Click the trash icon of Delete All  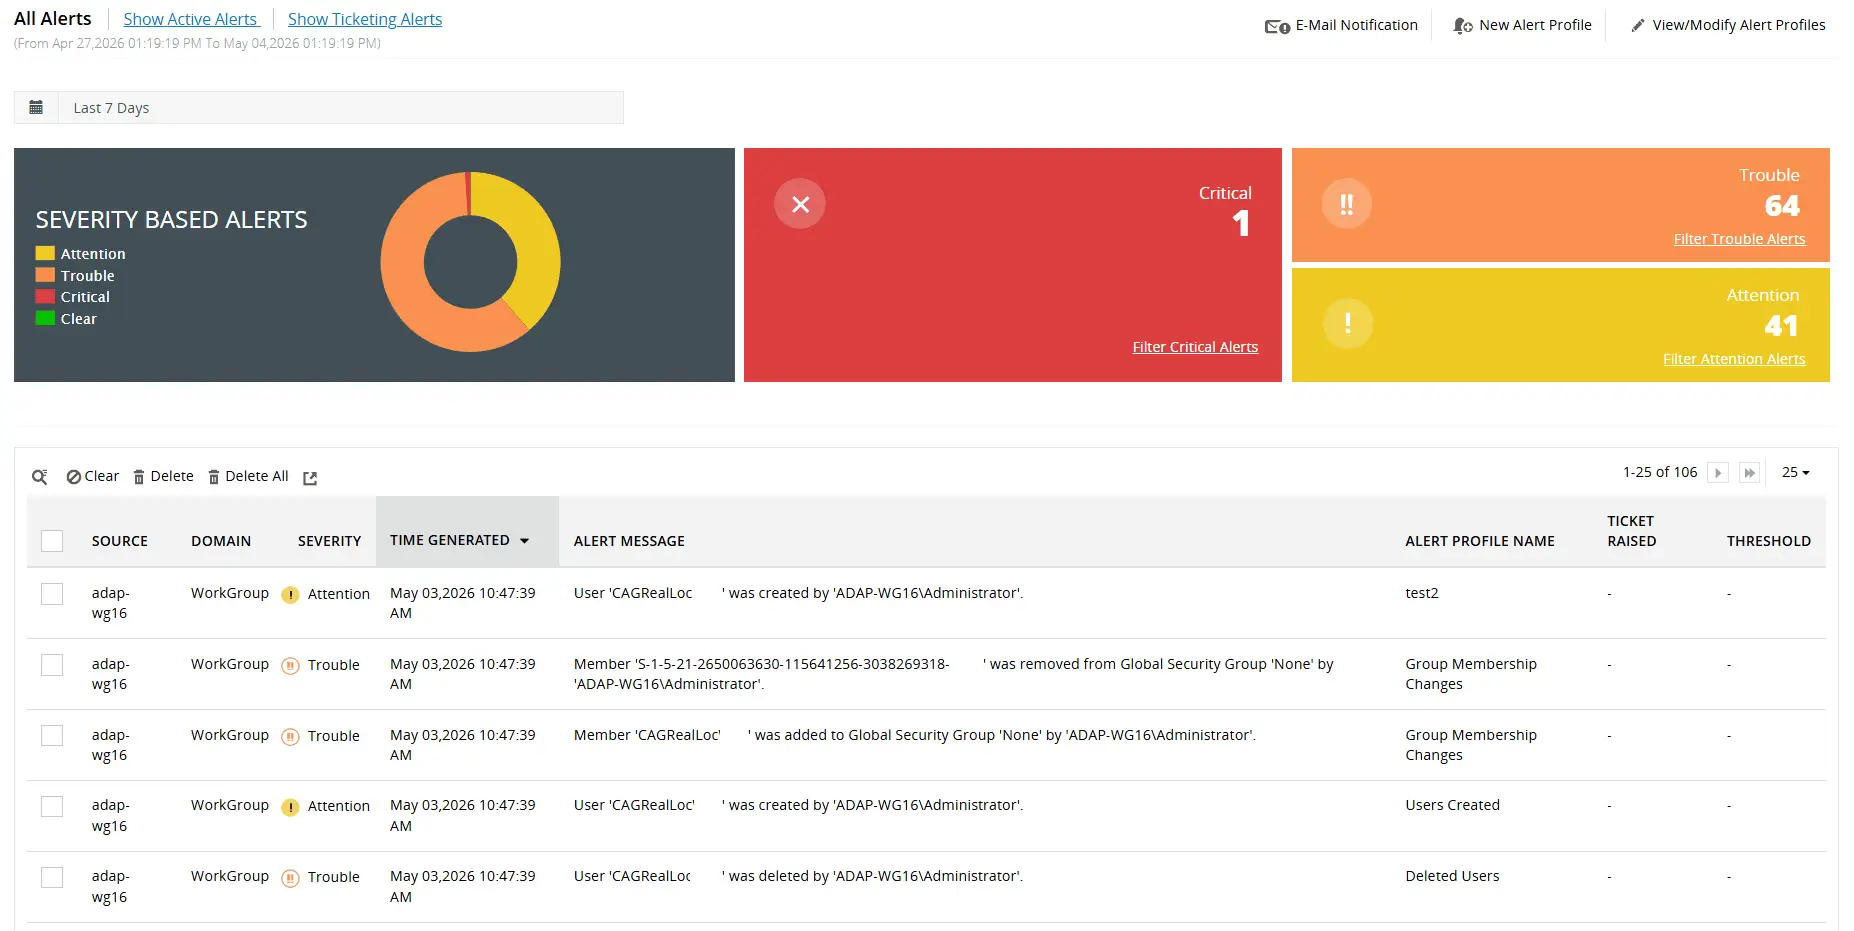tap(214, 477)
